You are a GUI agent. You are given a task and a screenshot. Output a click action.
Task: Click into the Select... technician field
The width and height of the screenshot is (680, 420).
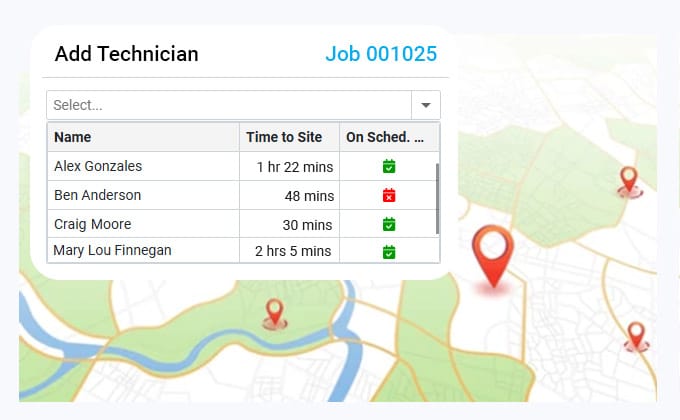pyautogui.click(x=229, y=105)
